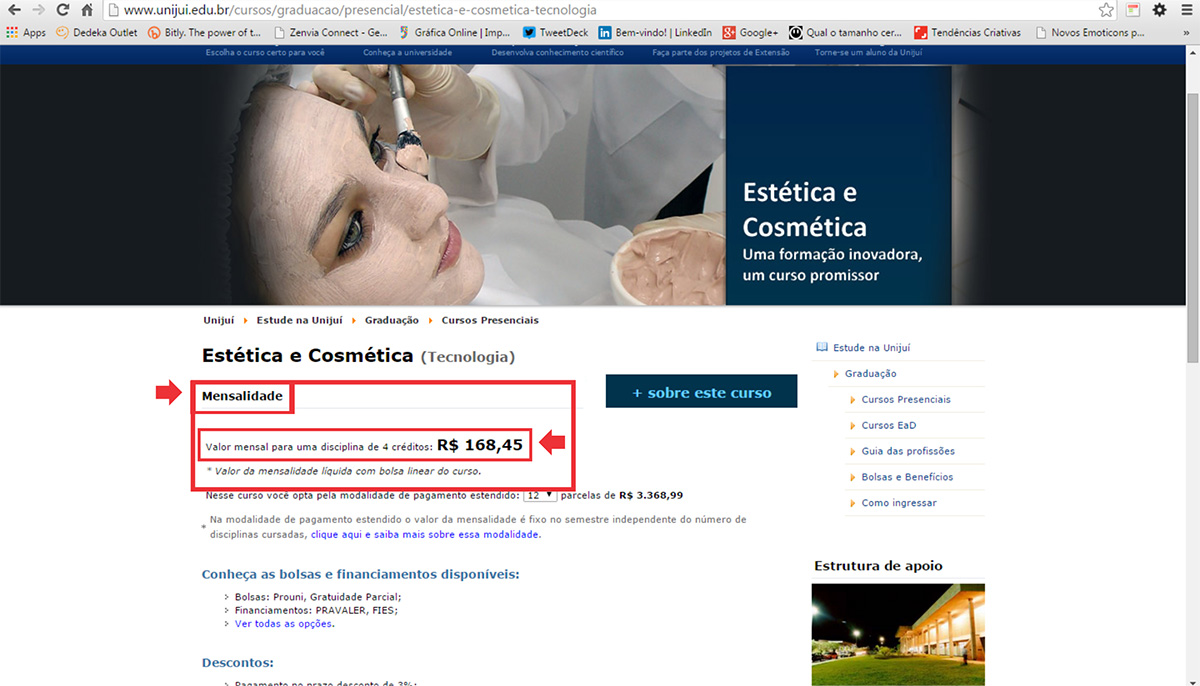Select the Mensalidade tab

coord(241,396)
